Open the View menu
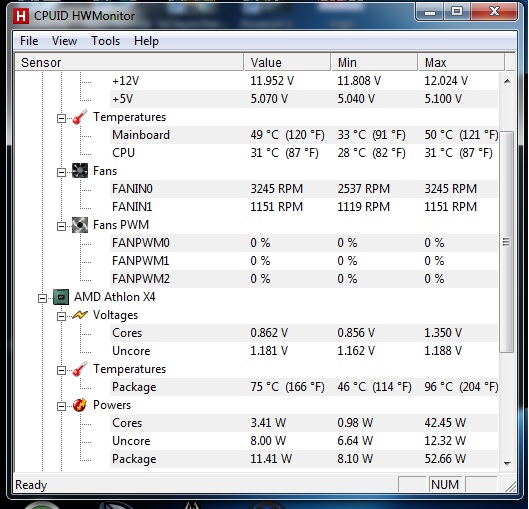Image resolution: width=529 pixels, height=509 pixels. pos(64,41)
